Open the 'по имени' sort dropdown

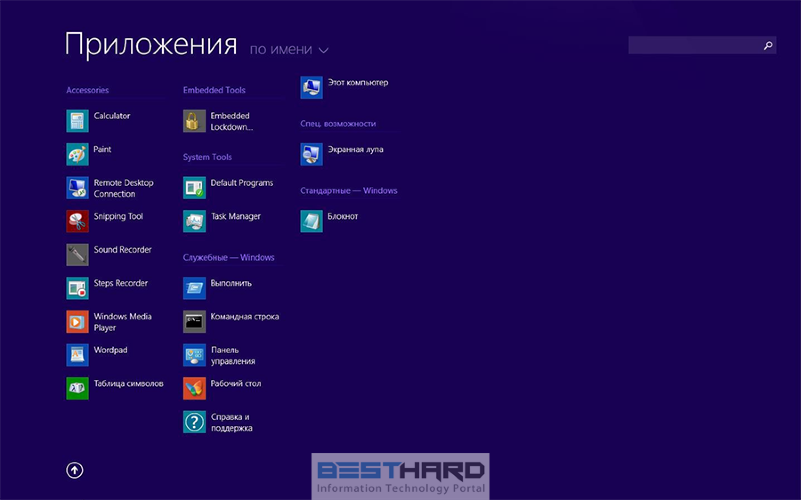[289, 50]
